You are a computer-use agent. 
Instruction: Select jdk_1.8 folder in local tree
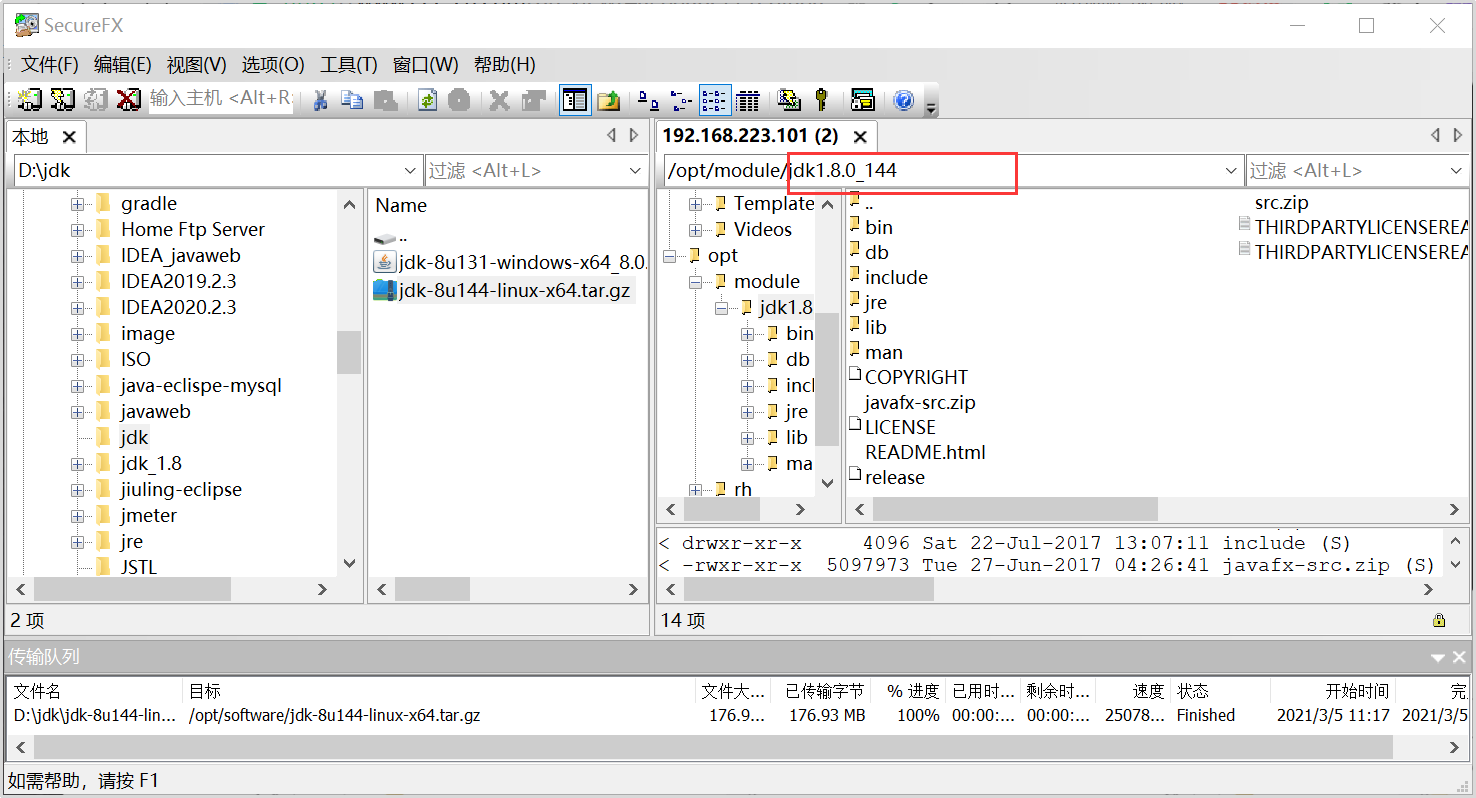pyautogui.click(x=150, y=464)
